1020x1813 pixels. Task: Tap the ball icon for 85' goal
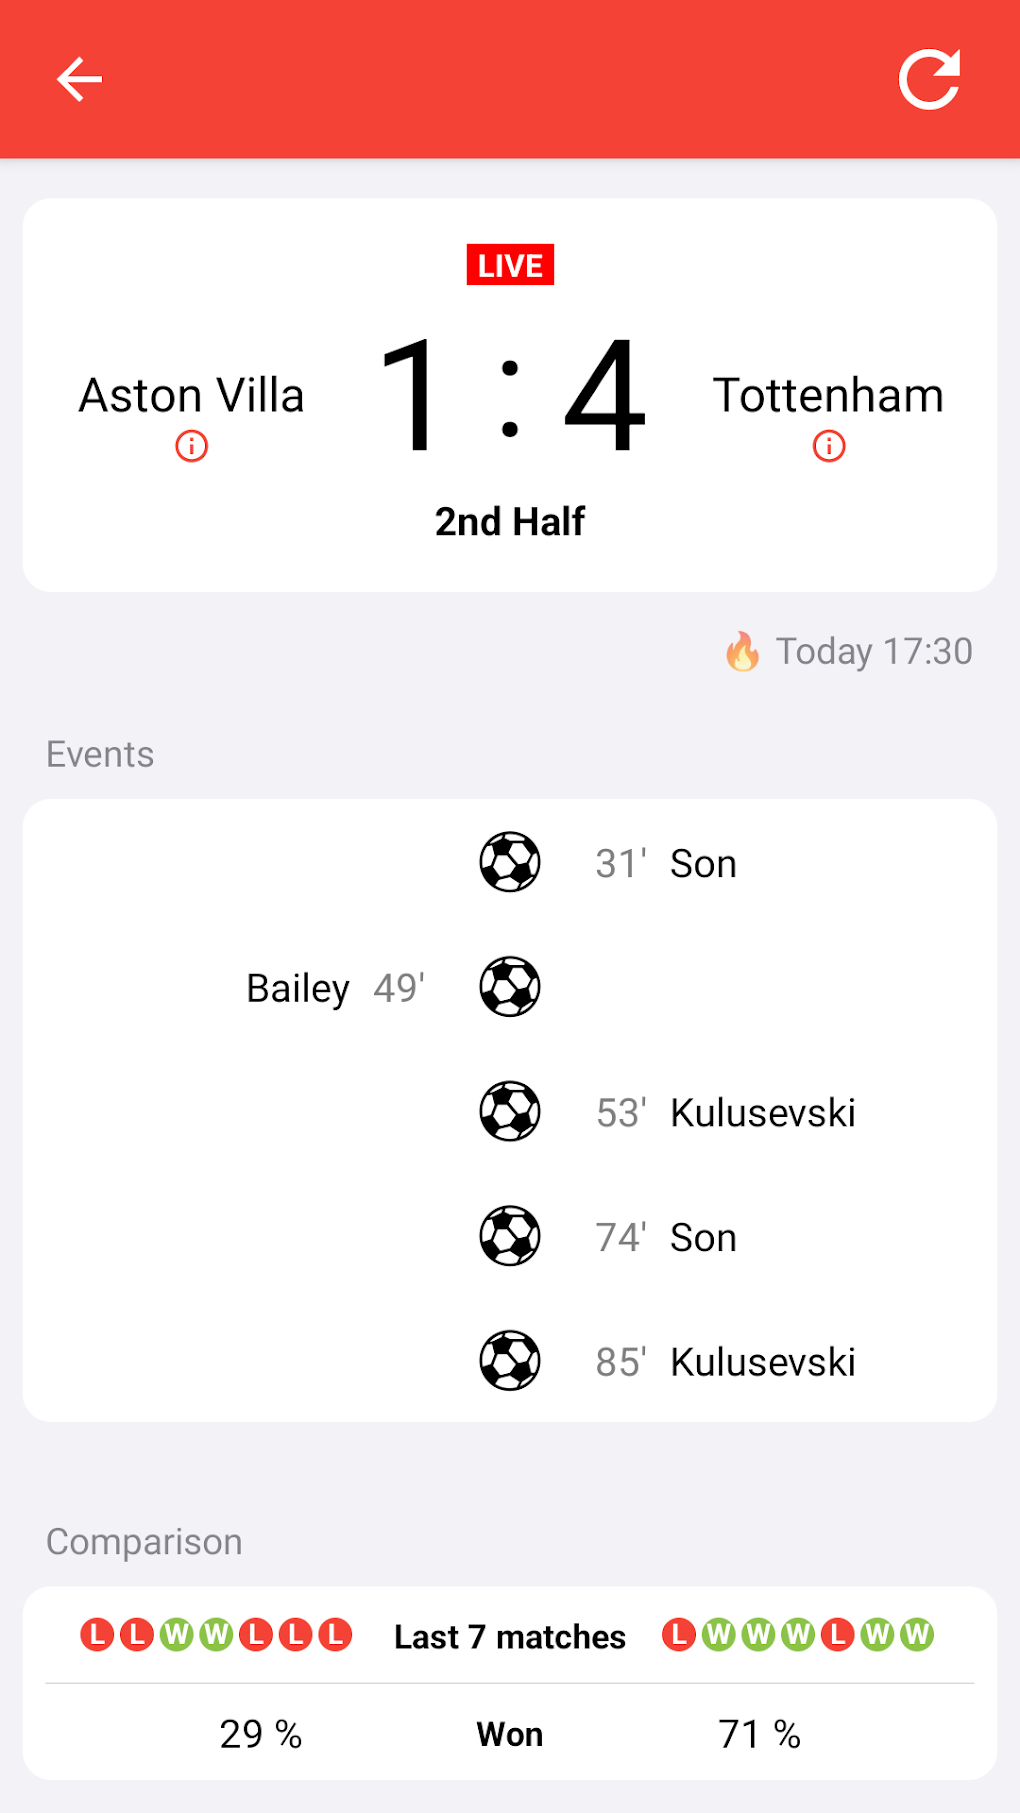click(x=510, y=1361)
